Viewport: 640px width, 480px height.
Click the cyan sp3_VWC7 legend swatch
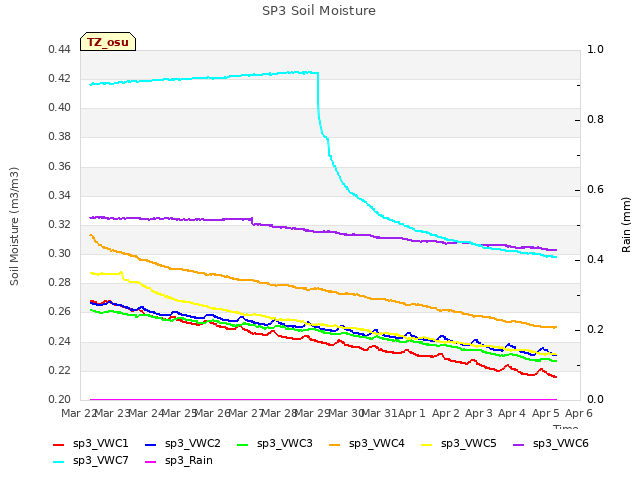point(59,462)
